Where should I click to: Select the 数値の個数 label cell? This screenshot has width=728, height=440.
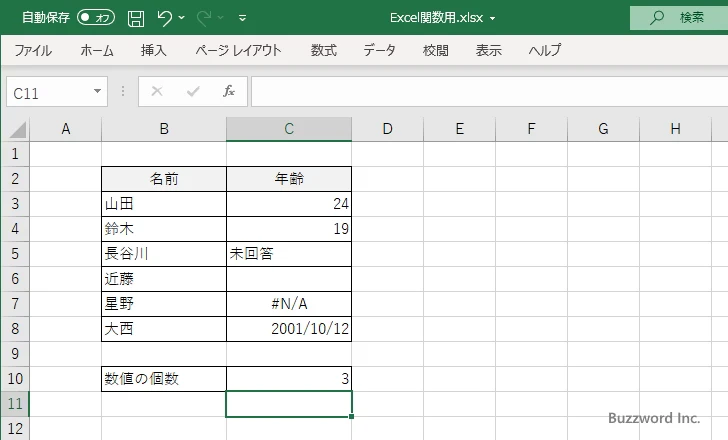point(164,379)
